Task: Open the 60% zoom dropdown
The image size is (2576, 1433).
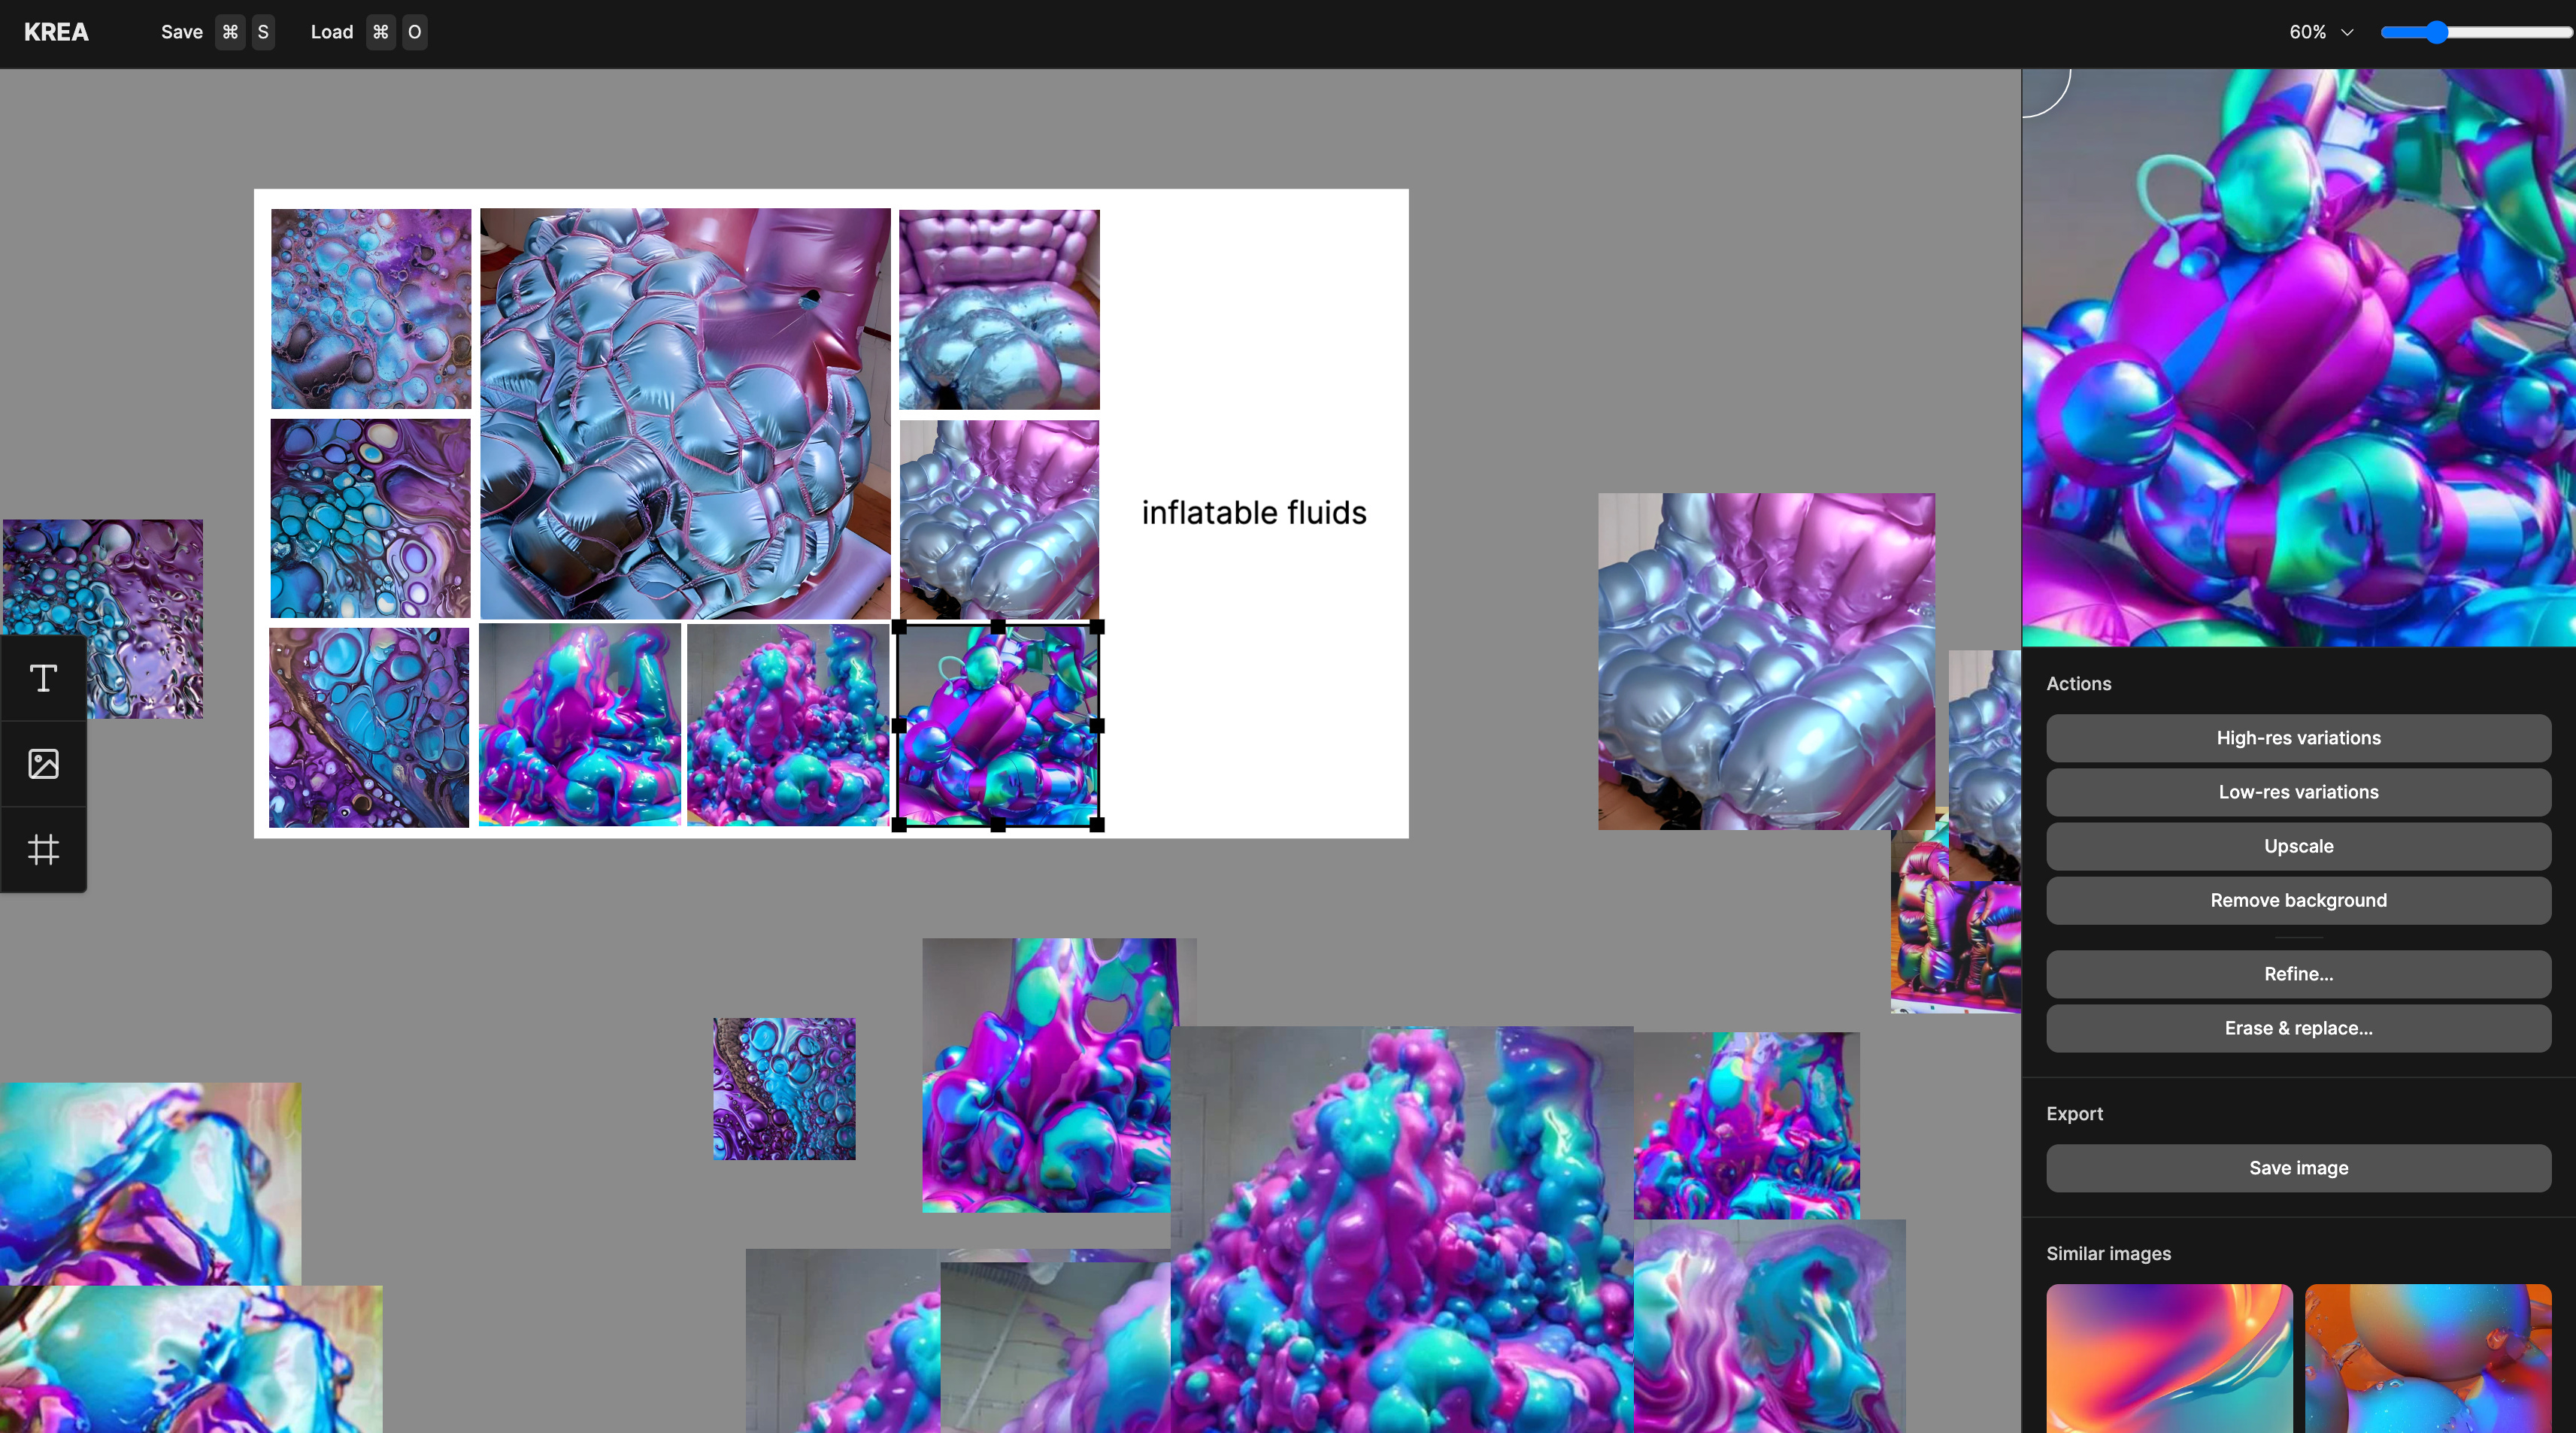Action: pos(2321,32)
